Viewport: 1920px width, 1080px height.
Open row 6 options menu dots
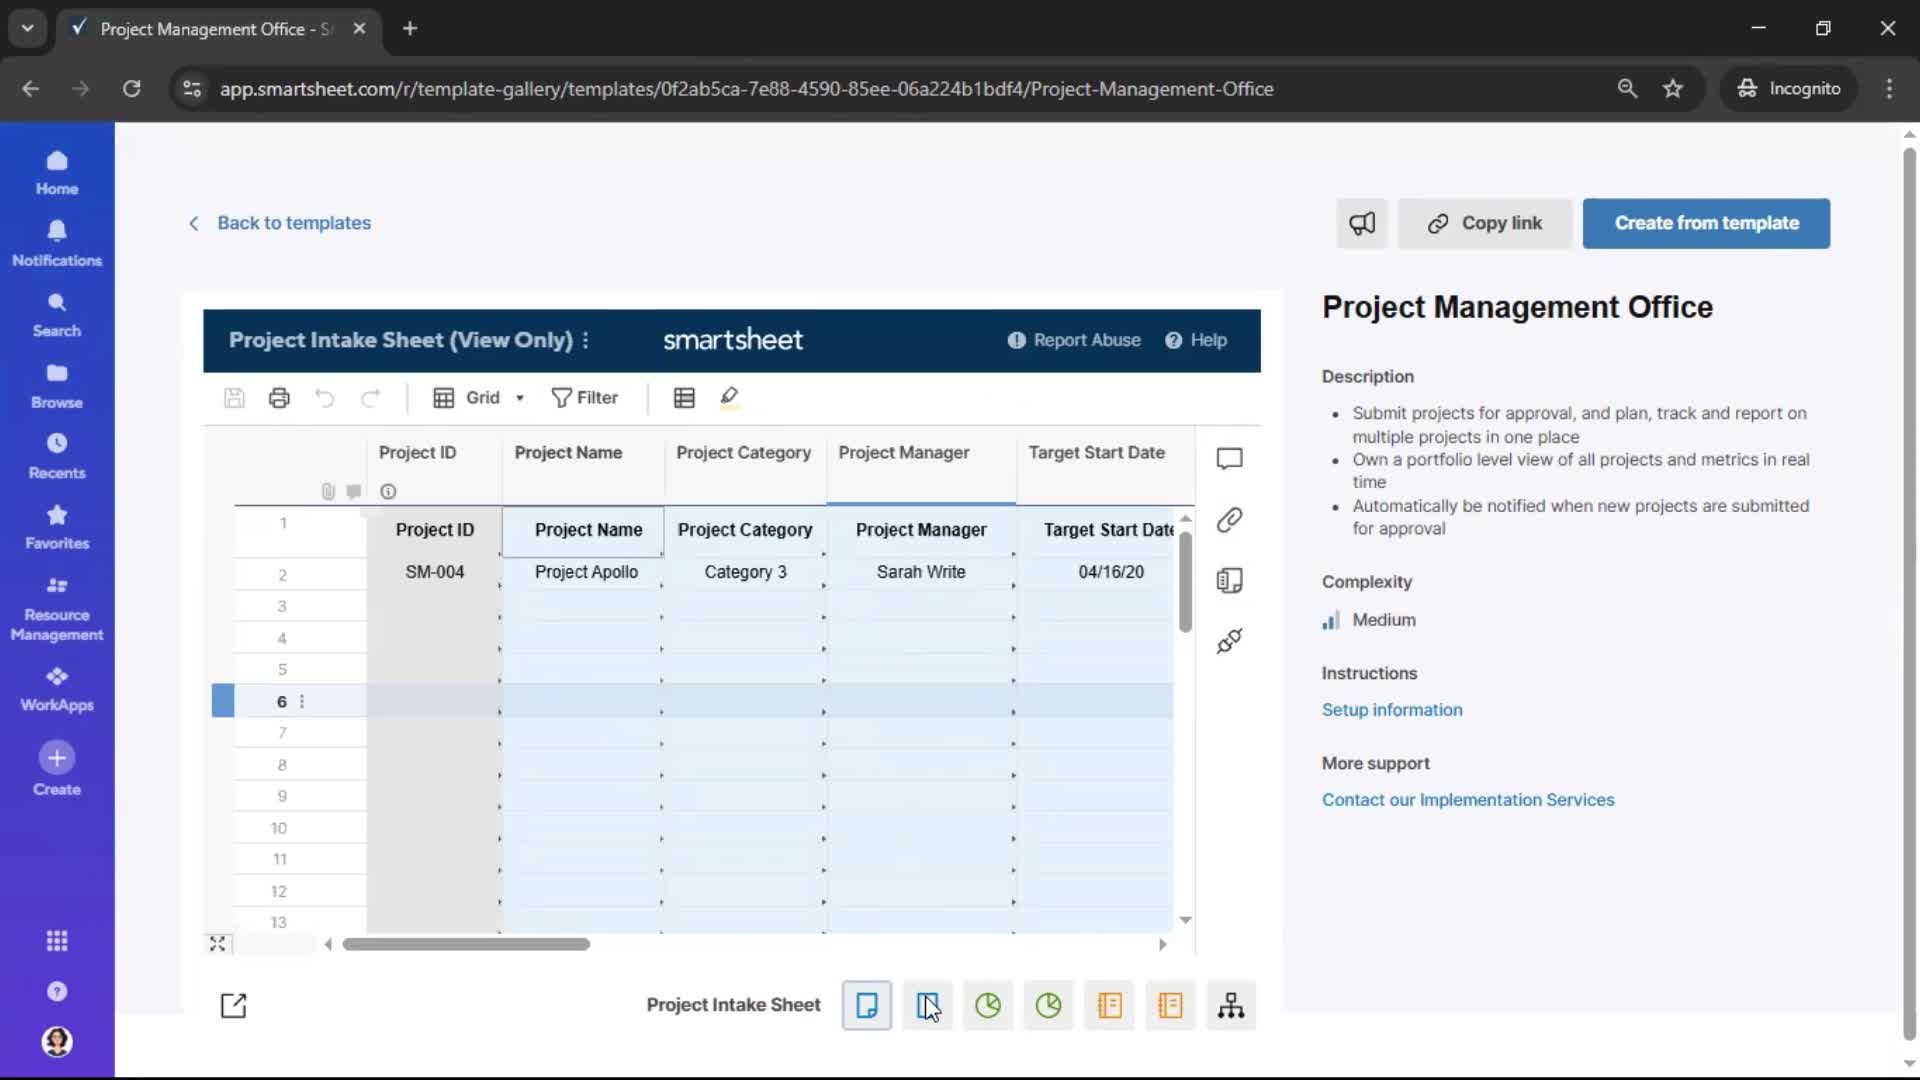point(302,701)
